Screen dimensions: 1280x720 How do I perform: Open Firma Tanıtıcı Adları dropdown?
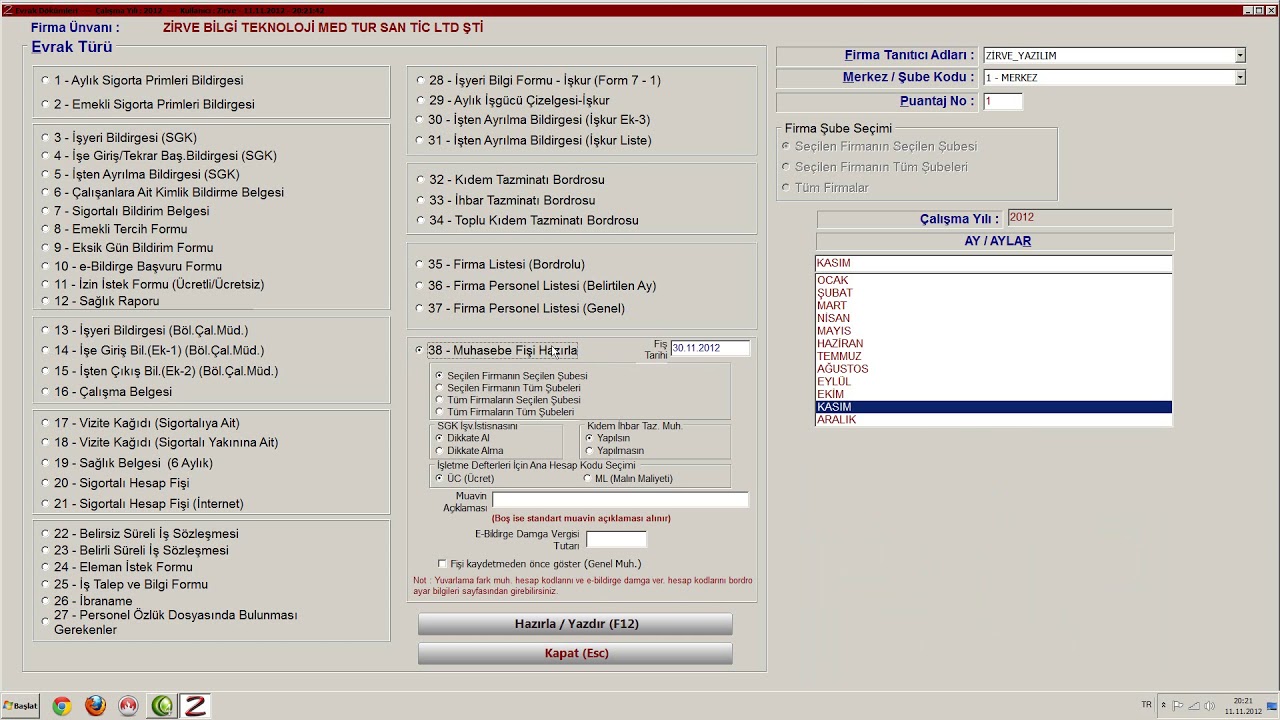click(1240, 56)
